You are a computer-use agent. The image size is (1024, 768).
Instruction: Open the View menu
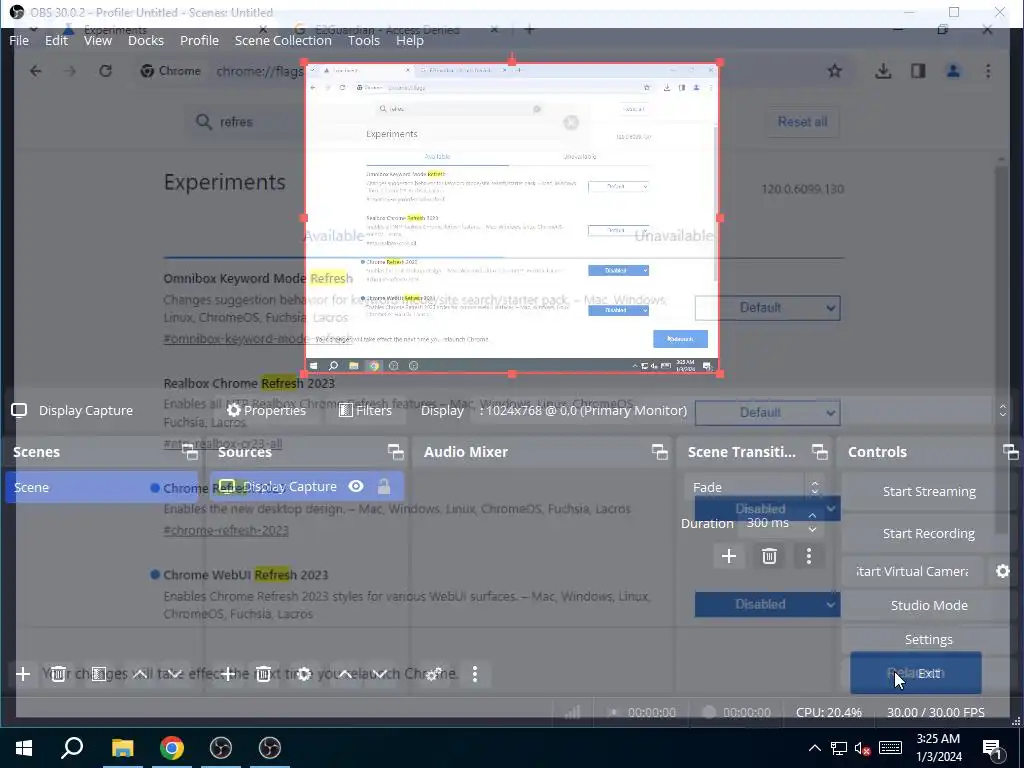point(98,40)
